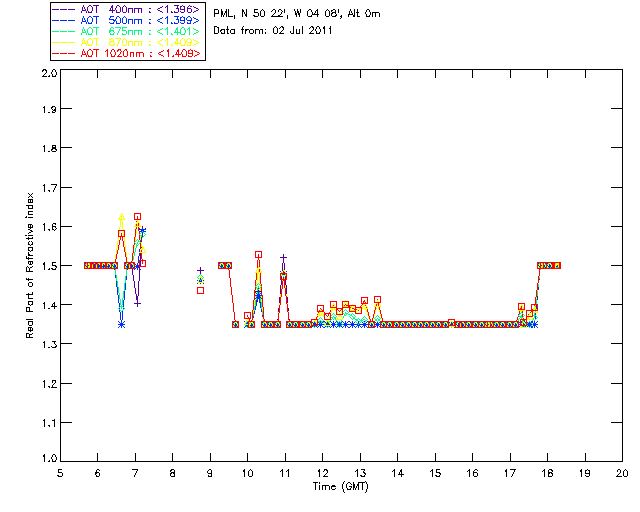Click the 'Time (GMT)' x-axis title
The width and height of the screenshot is (640, 512).
[x=340, y=487]
